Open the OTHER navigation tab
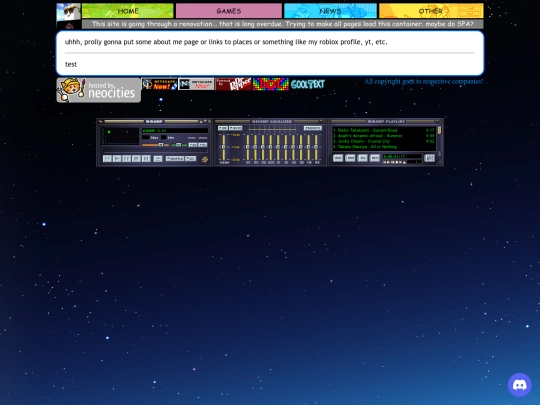Viewport: 540px width, 405px height. click(x=431, y=11)
